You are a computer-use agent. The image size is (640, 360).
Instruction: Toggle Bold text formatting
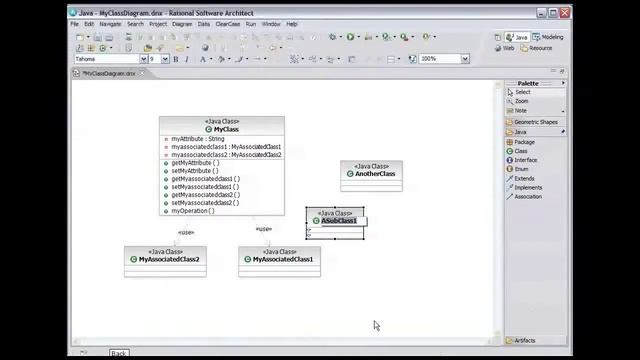(176, 59)
